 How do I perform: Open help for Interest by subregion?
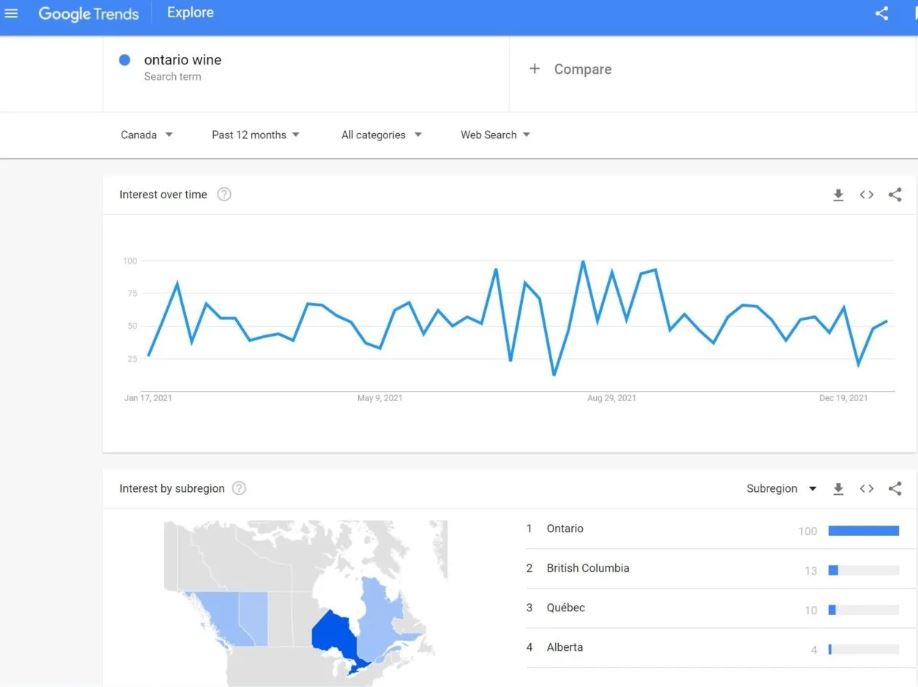click(x=239, y=489)
